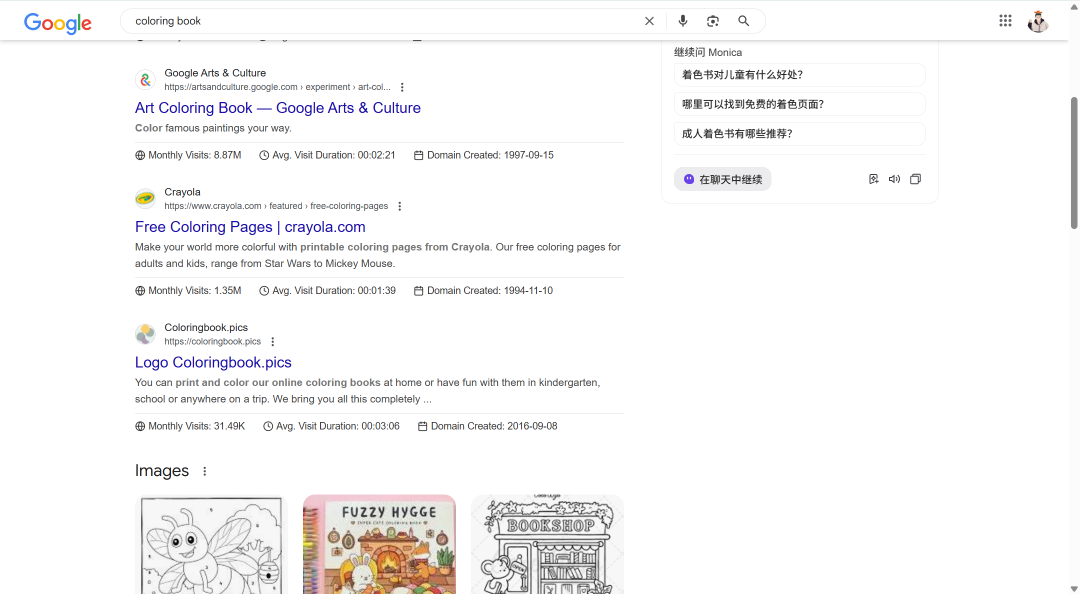
Task: Click the Coloringbook.pics site name text
Action: pyautogui.click(x=206, y=328)
